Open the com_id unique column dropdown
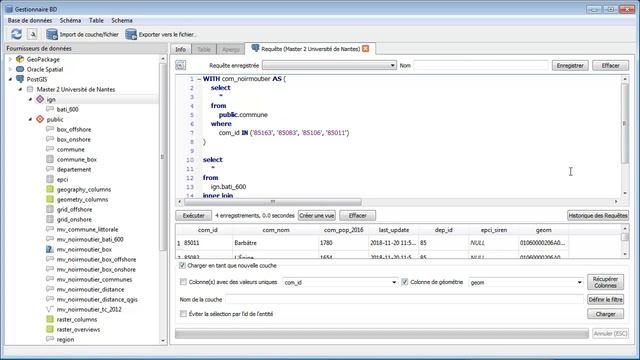The width and height of the screenshot is (640, 360). tap(340, 282)
